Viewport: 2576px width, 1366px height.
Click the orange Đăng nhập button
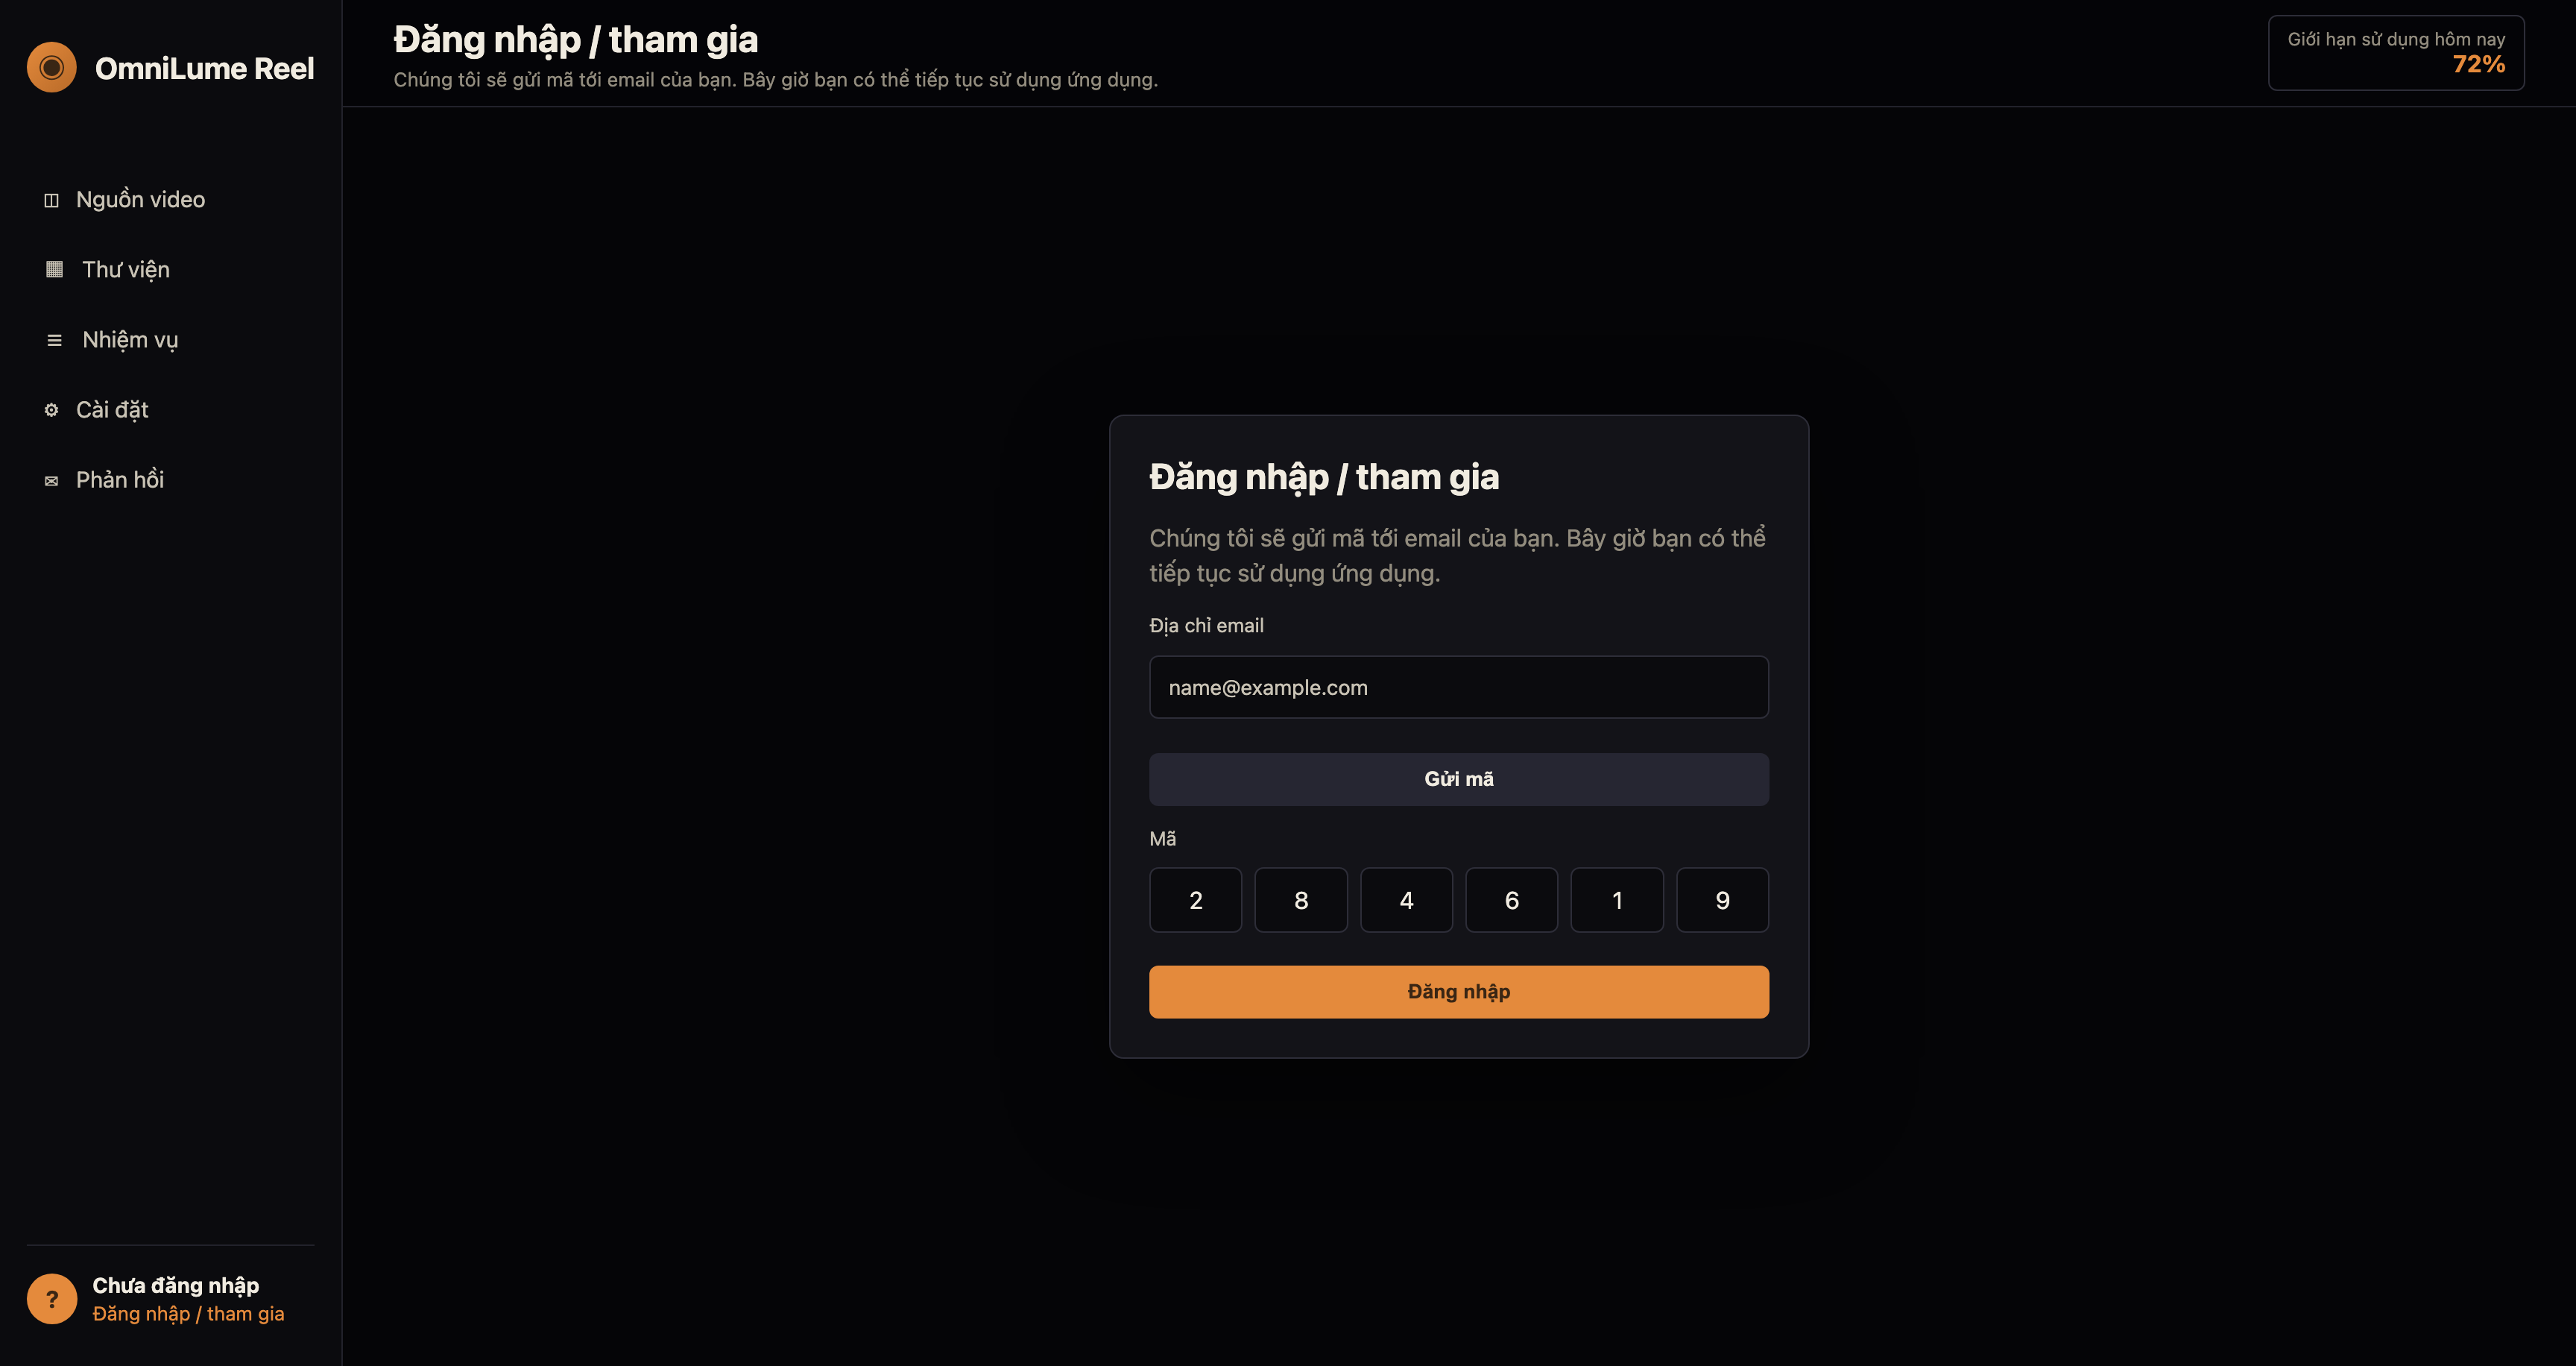(1459, 992)
